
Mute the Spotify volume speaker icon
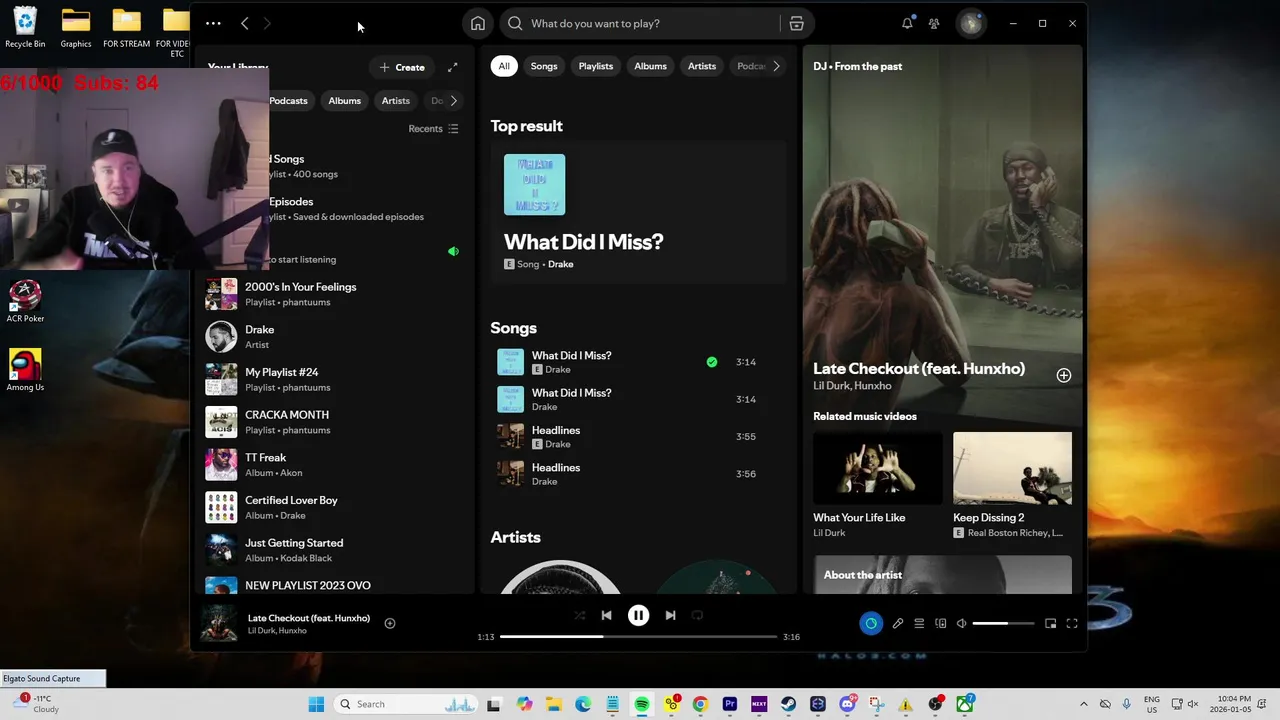click(x=961, y=623)
